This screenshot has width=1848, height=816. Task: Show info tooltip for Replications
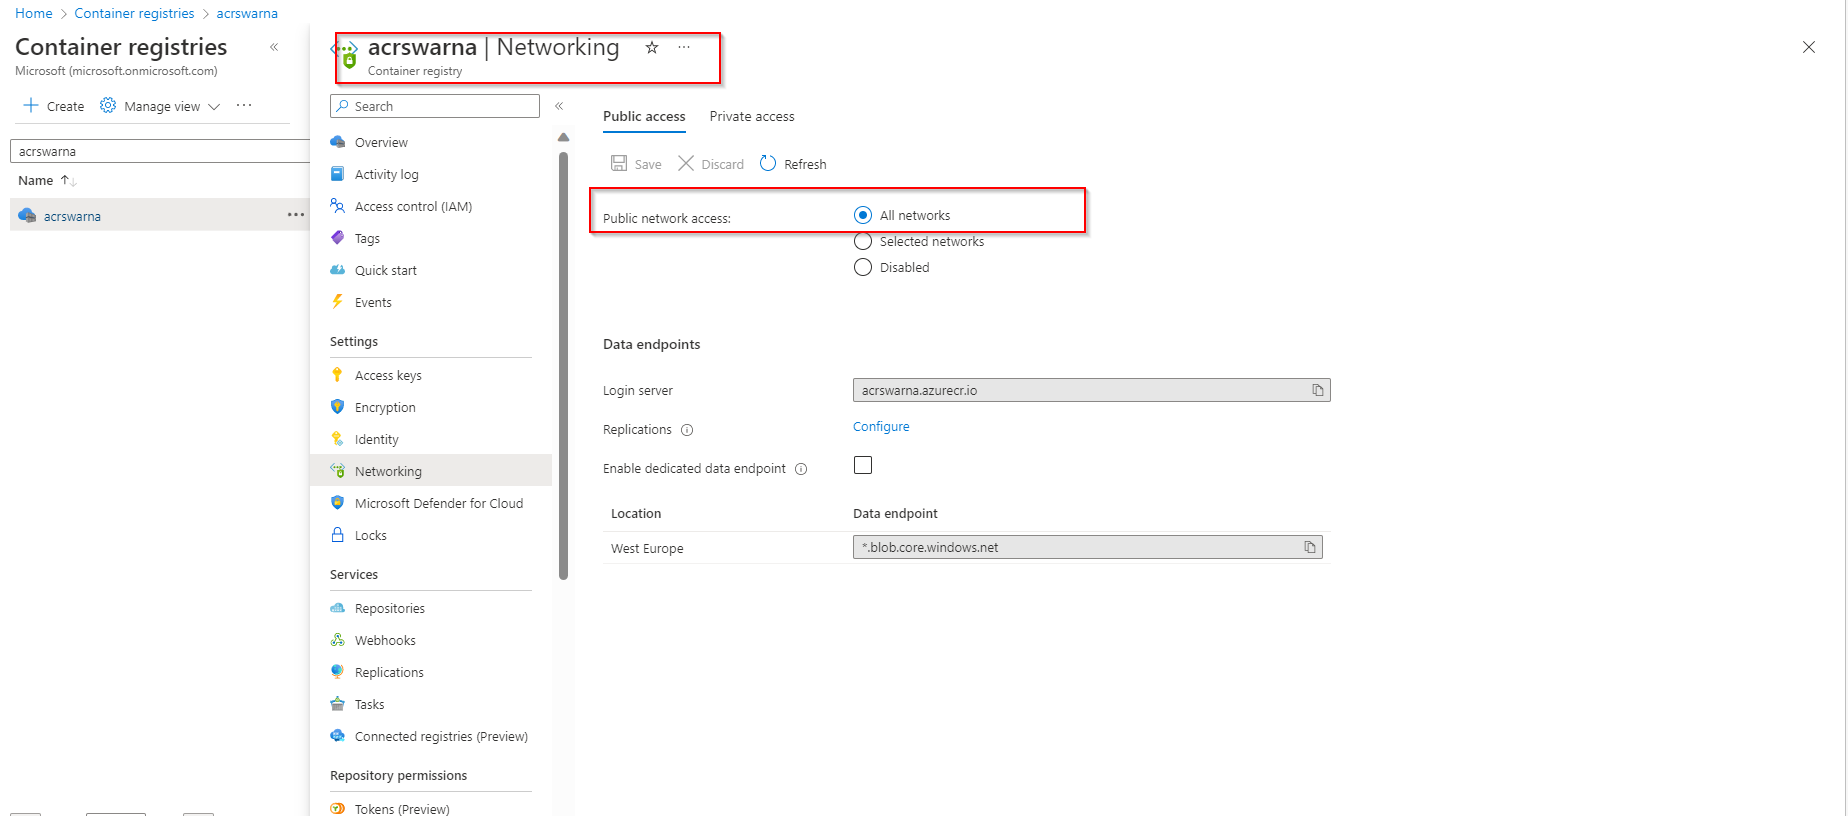[687, 430]
